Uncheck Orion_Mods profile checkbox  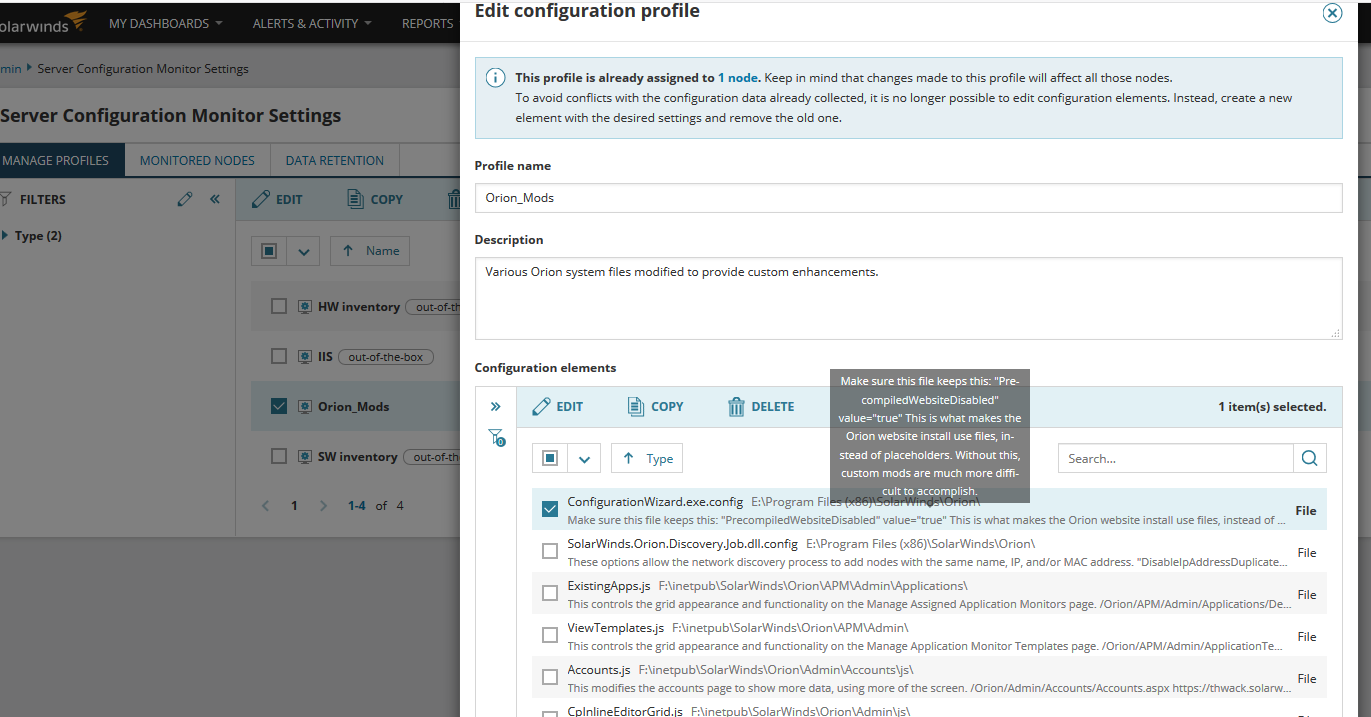pyautogui.click(x=279, y=406)
